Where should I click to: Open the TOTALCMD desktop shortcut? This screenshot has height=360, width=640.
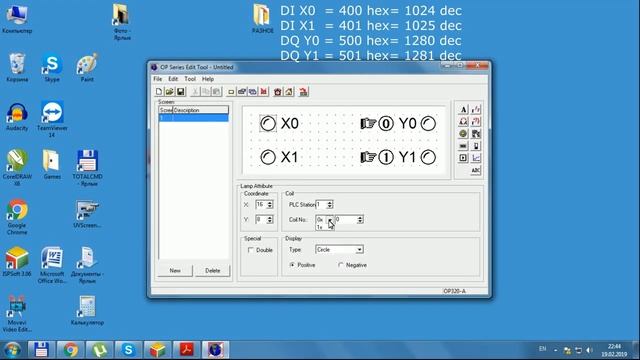coord(87,168)
